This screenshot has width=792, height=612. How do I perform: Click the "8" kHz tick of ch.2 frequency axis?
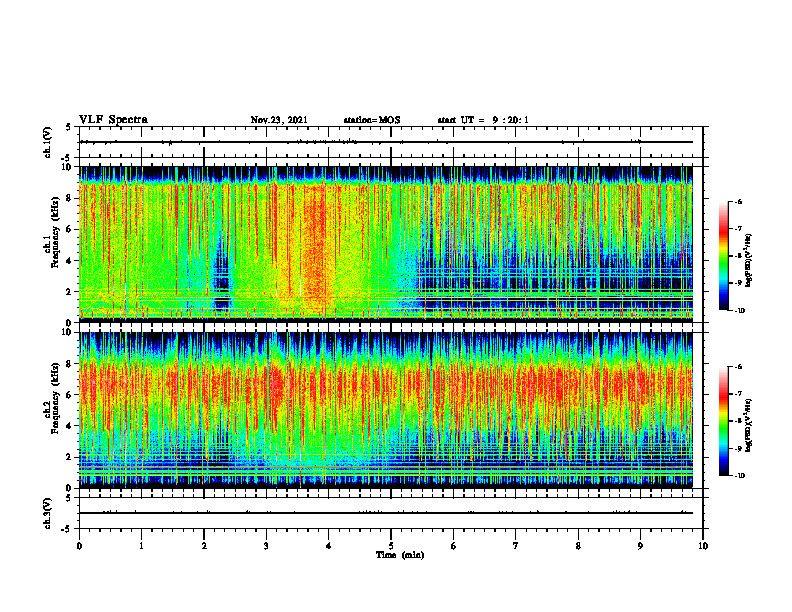click(68, 364)
